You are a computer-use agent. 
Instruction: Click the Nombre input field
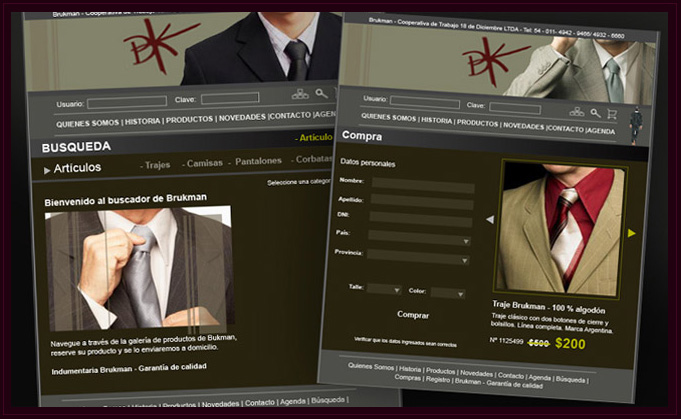(x=423, y=185)
